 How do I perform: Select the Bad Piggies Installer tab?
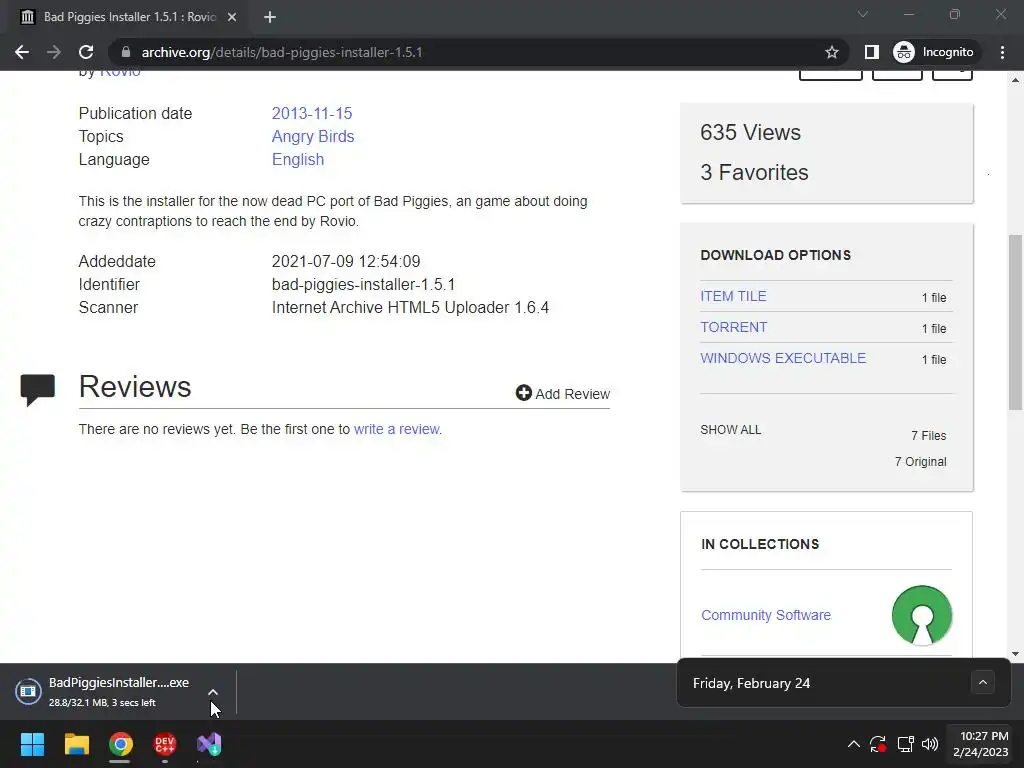click(129, 17)
